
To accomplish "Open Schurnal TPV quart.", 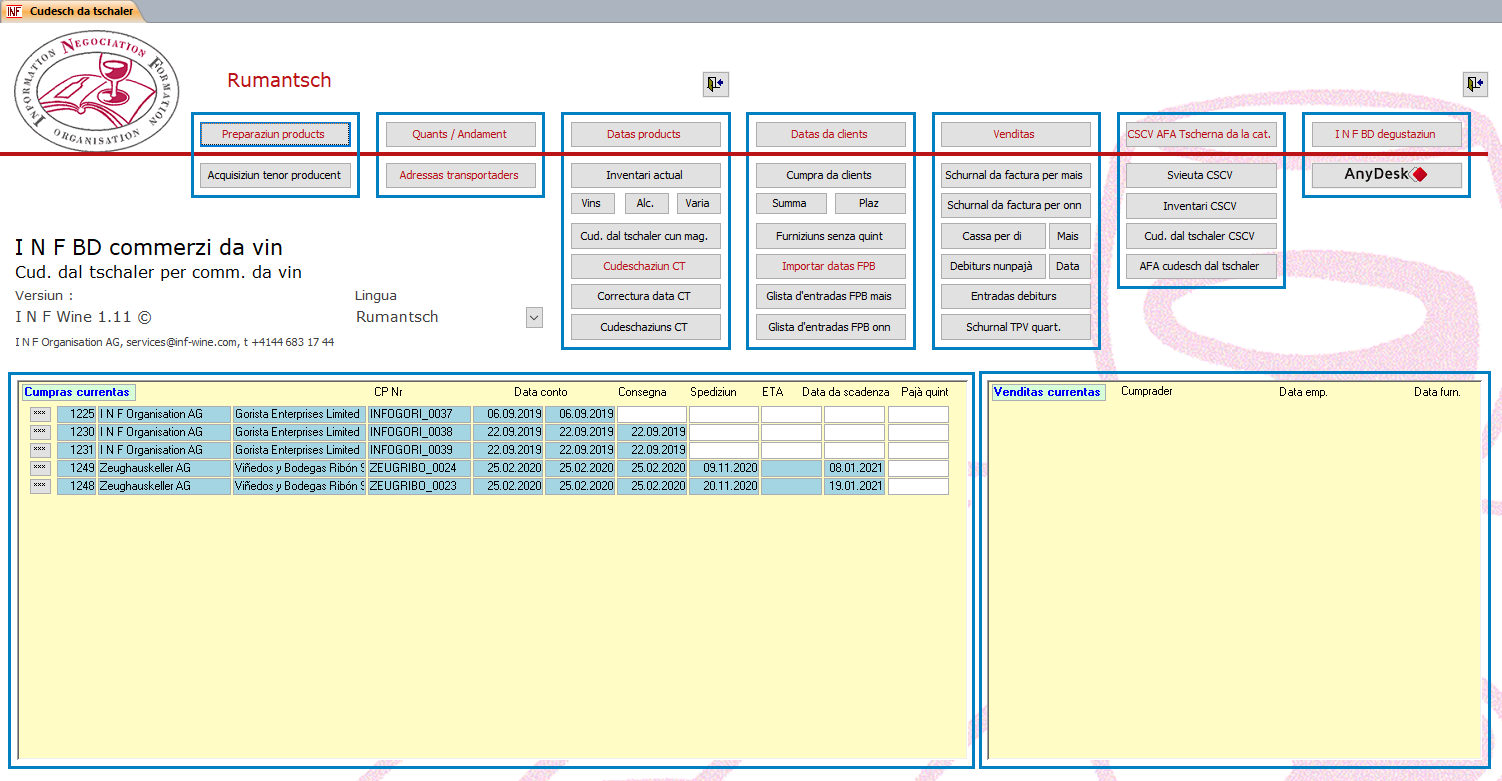I will [x=1016, y=327].
